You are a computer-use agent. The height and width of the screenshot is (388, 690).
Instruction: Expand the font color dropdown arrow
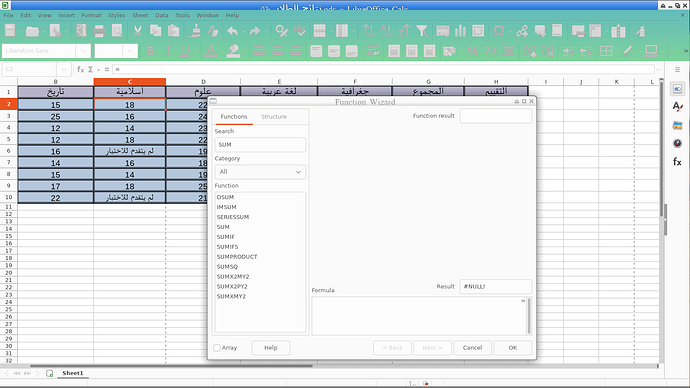(221, 51)
